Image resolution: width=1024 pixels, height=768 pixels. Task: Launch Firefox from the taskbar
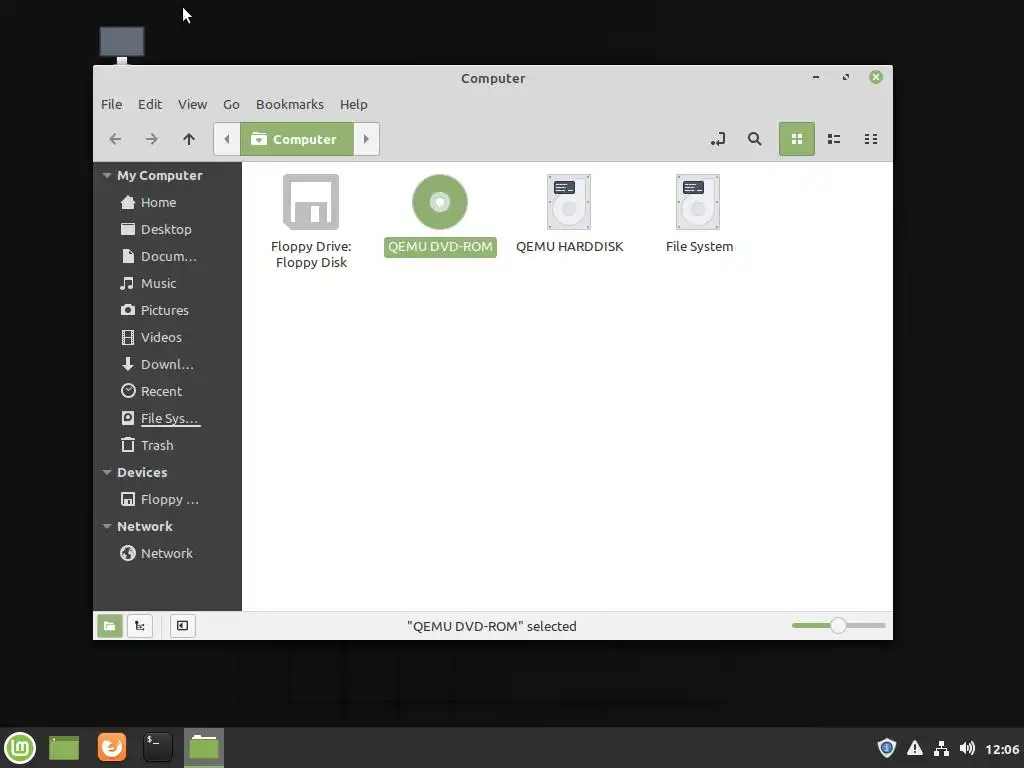[112, 747]
